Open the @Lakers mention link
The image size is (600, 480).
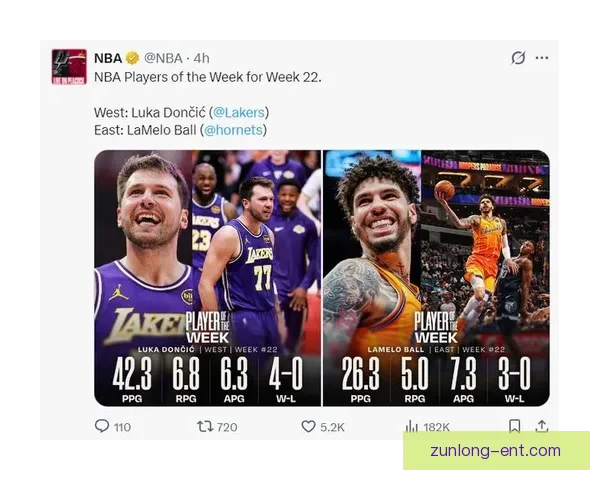pyautogui.click(x=239, y=113)
